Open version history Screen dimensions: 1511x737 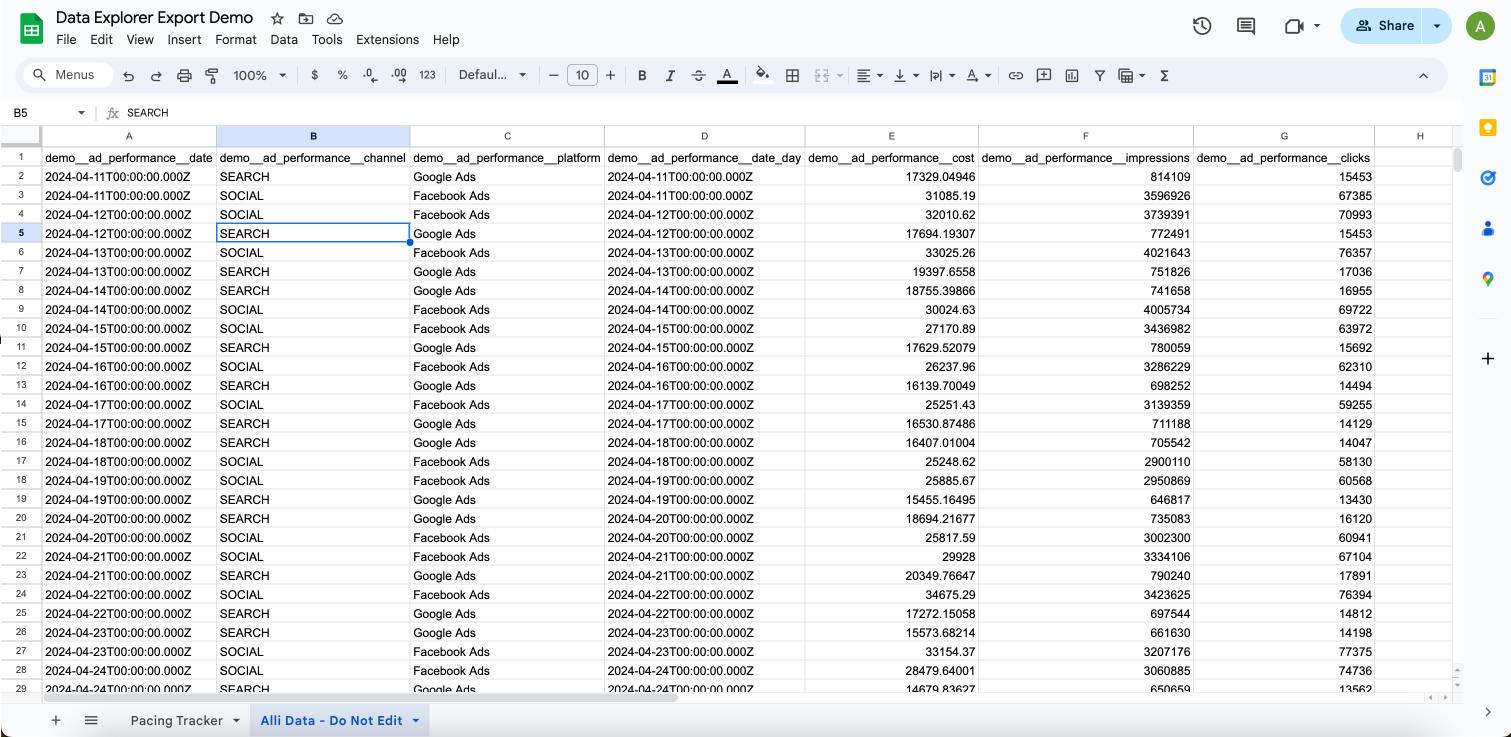pyautogui.click(x=1202, y=26)
